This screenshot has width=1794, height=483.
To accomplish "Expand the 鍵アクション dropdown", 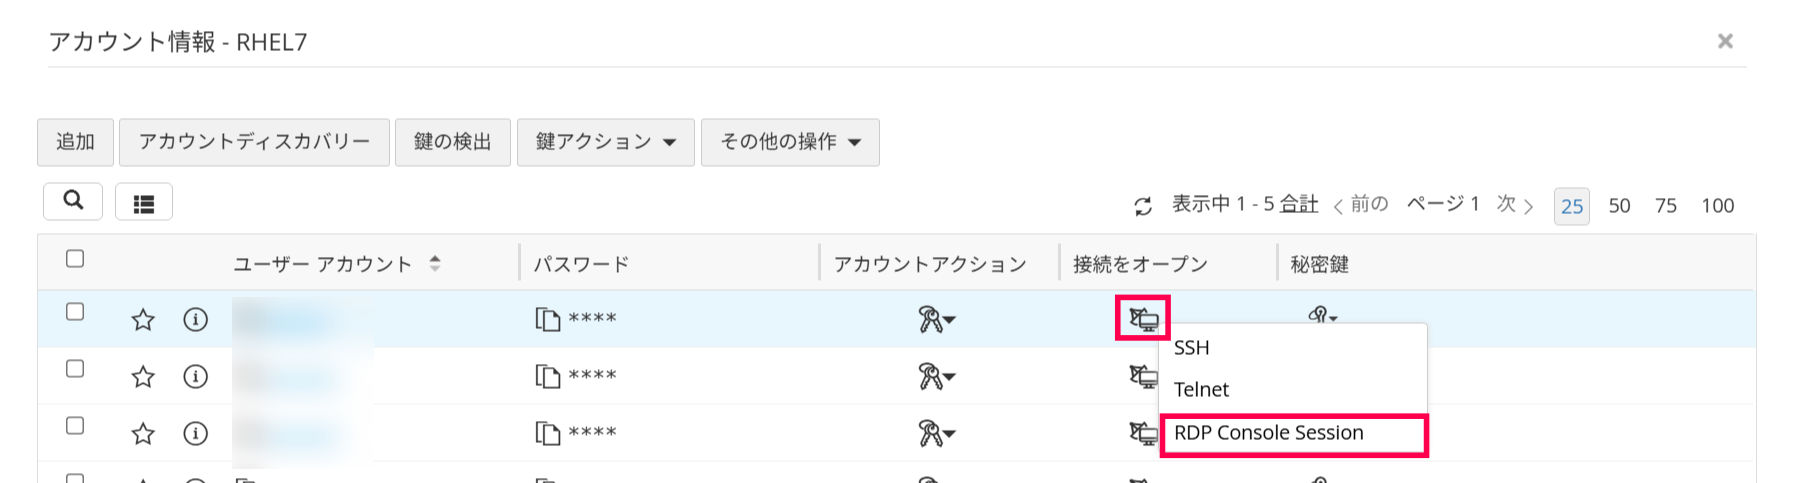I will point(605,142).
